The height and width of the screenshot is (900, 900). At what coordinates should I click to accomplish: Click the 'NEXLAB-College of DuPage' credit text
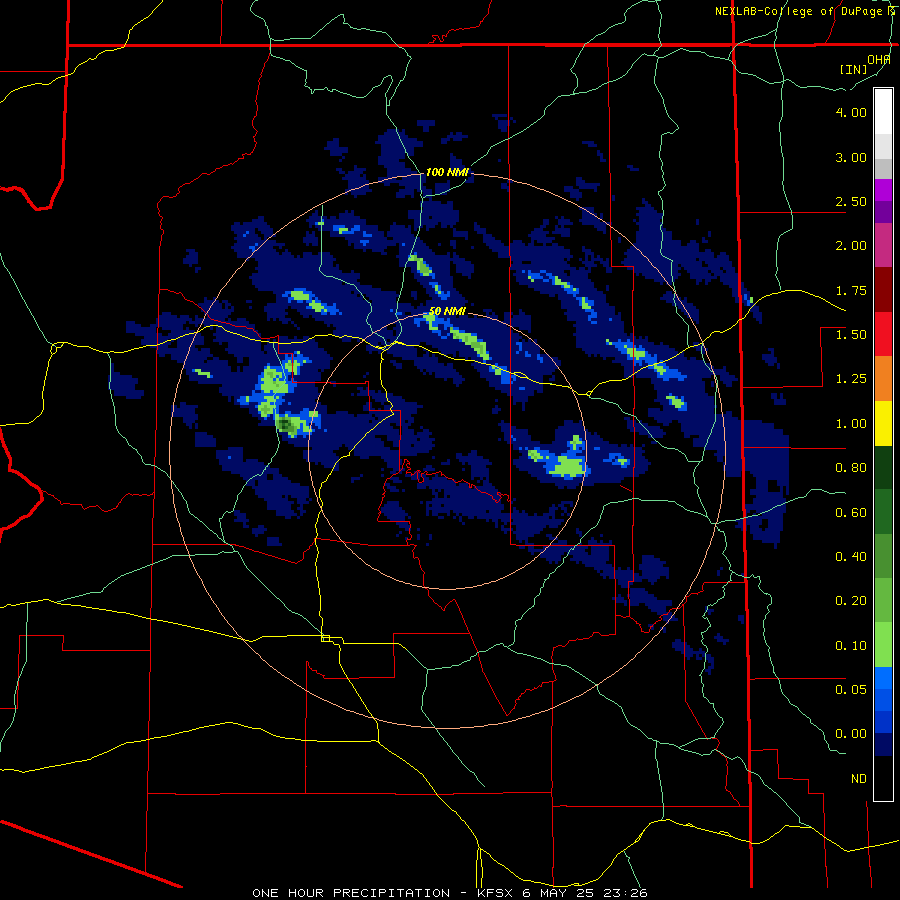pos(799,11)
